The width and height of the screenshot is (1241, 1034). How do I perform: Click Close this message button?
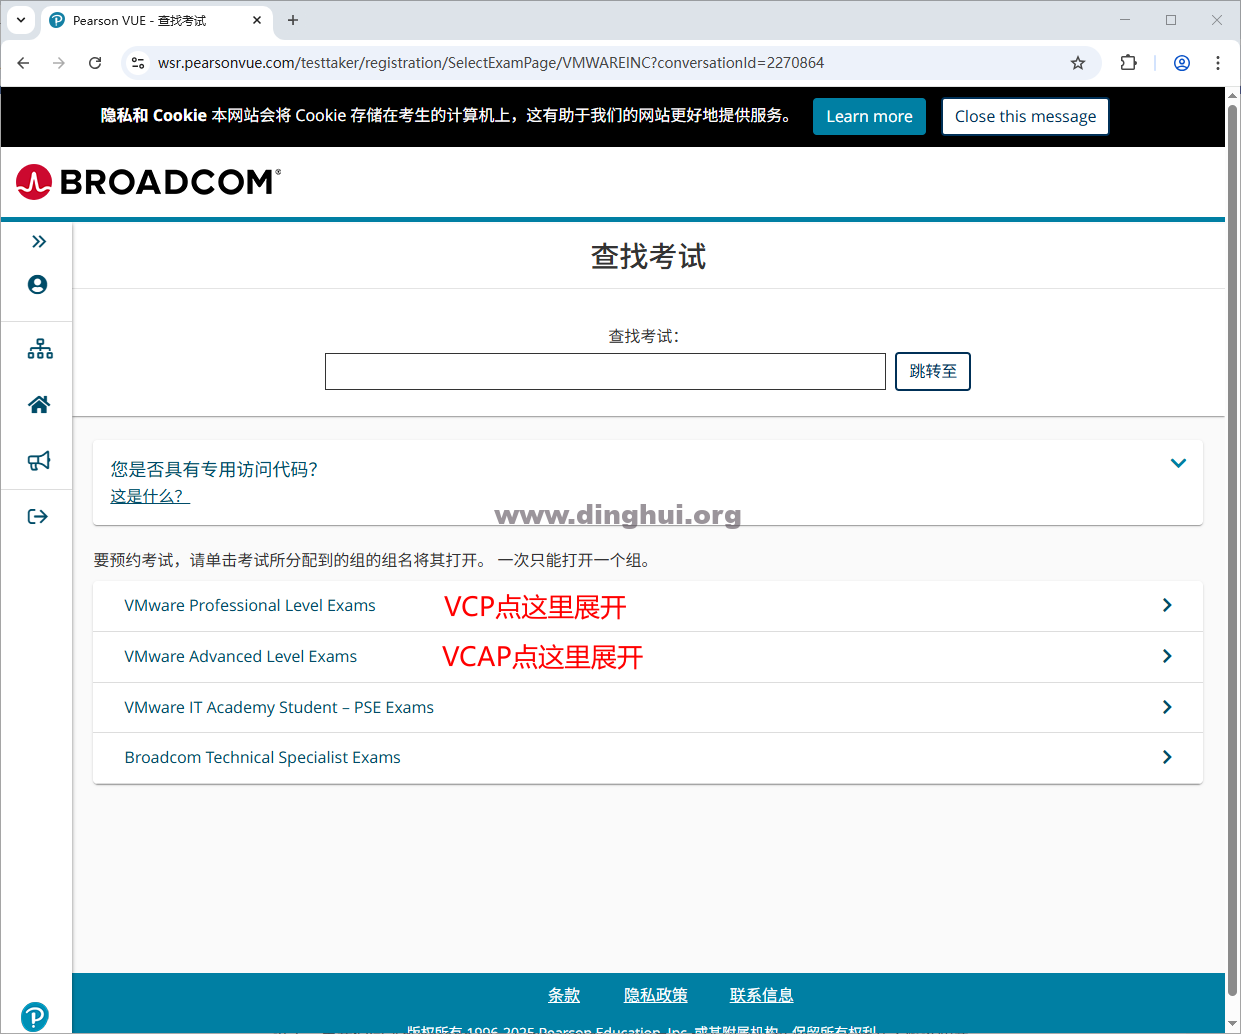pos(1025,116)
